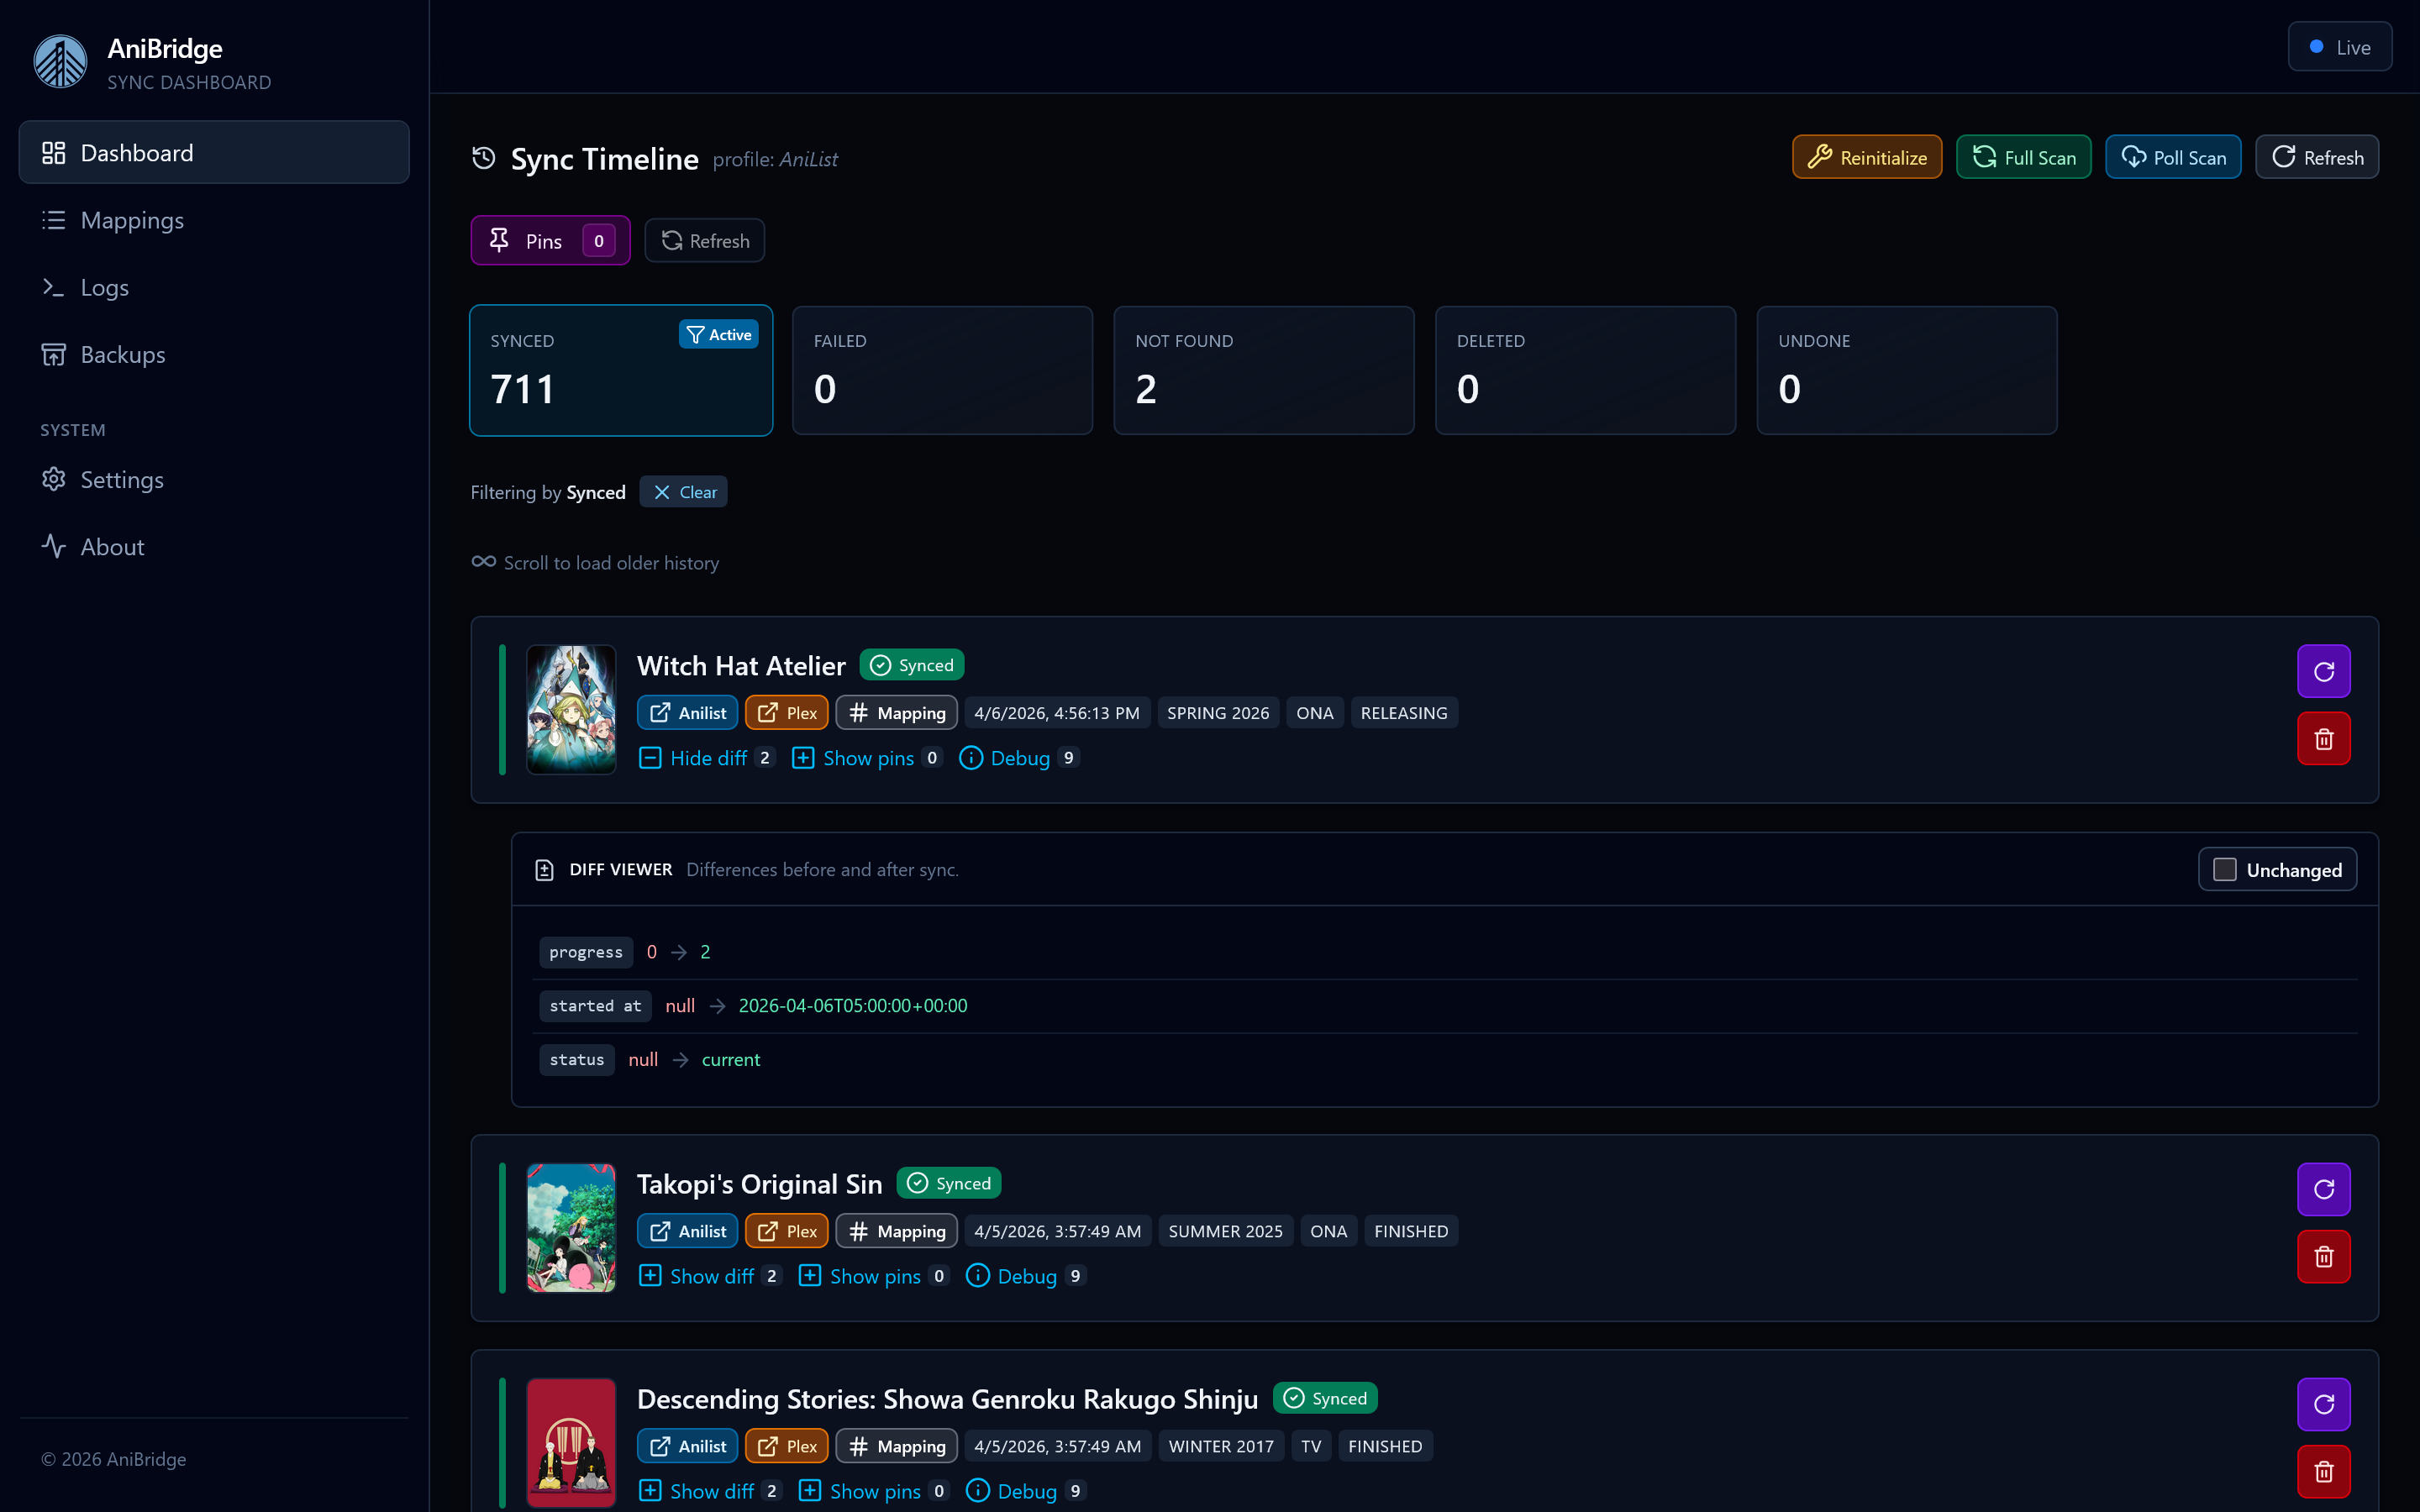Go to Logs in the sidebar
Screen dimensions: 2420x1512
(x=104, y=288)
